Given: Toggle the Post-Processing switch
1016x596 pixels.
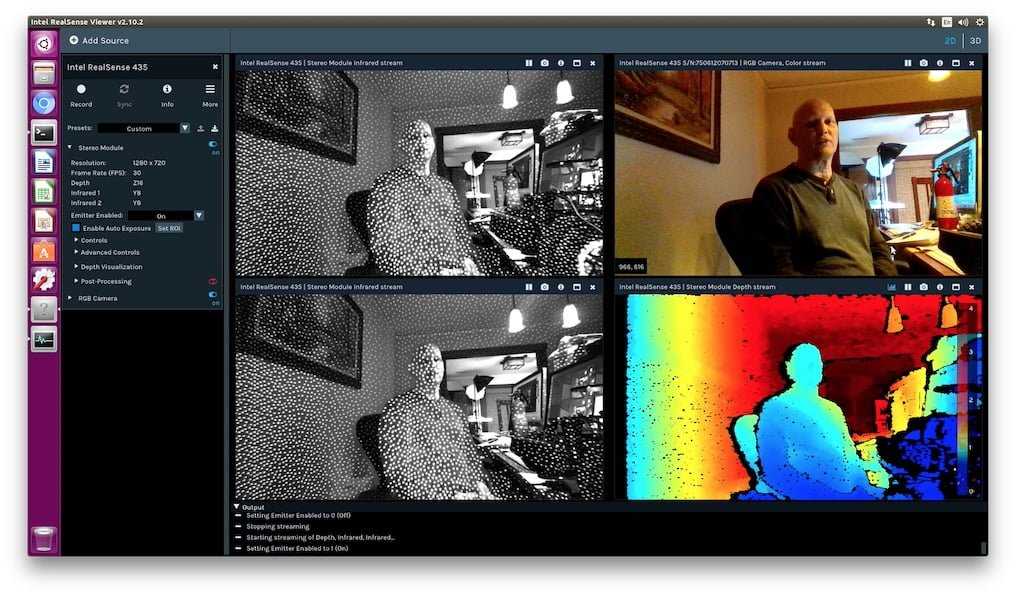Looking at the screenshot, I should coord(213,281).
